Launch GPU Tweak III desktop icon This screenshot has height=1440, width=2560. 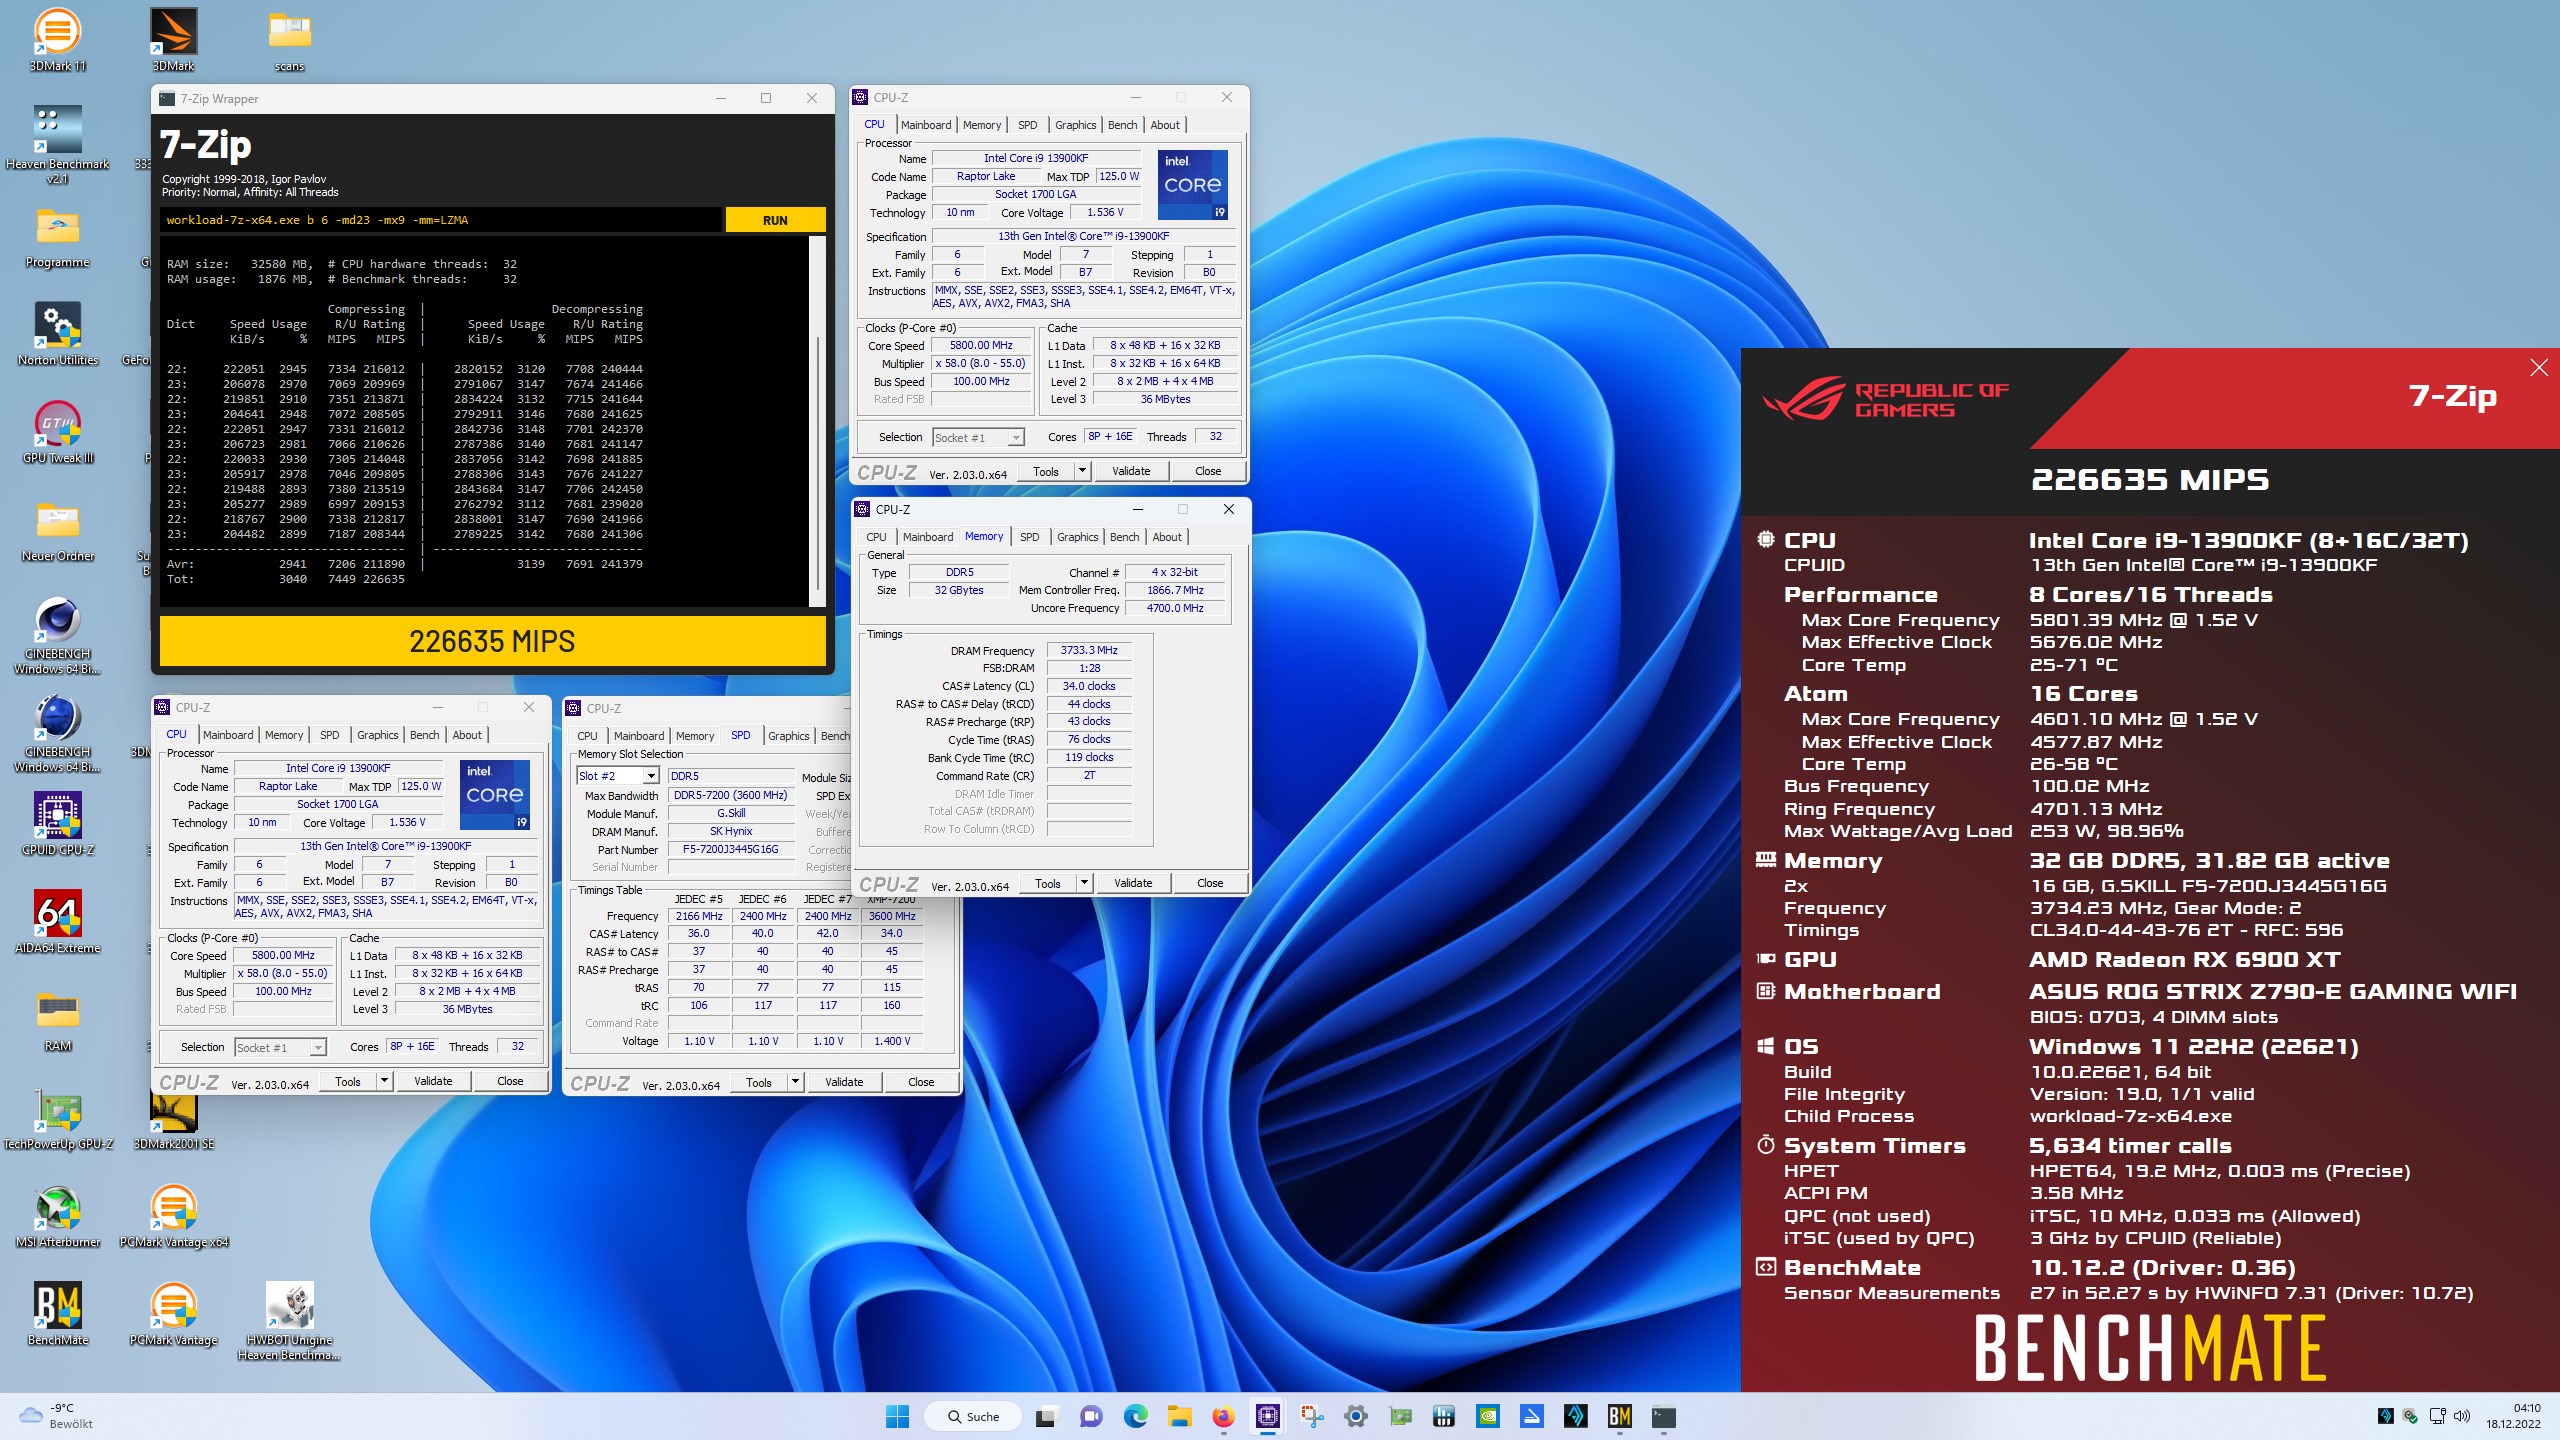(58, 432)
